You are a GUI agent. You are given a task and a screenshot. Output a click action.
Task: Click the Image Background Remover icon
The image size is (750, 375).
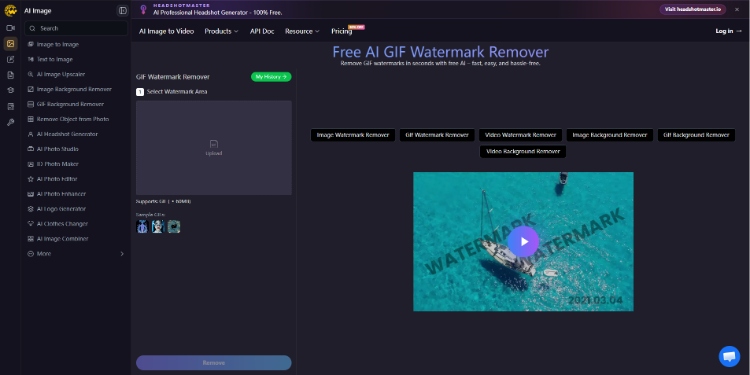(31, 89)
